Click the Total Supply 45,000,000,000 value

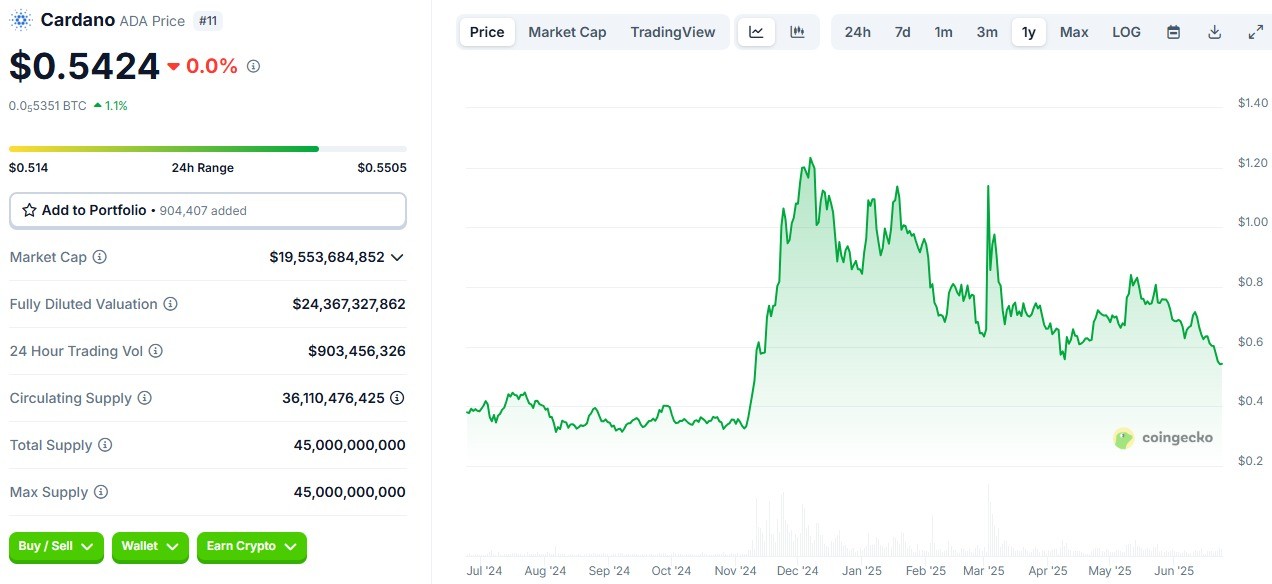(x=350, y=445)
